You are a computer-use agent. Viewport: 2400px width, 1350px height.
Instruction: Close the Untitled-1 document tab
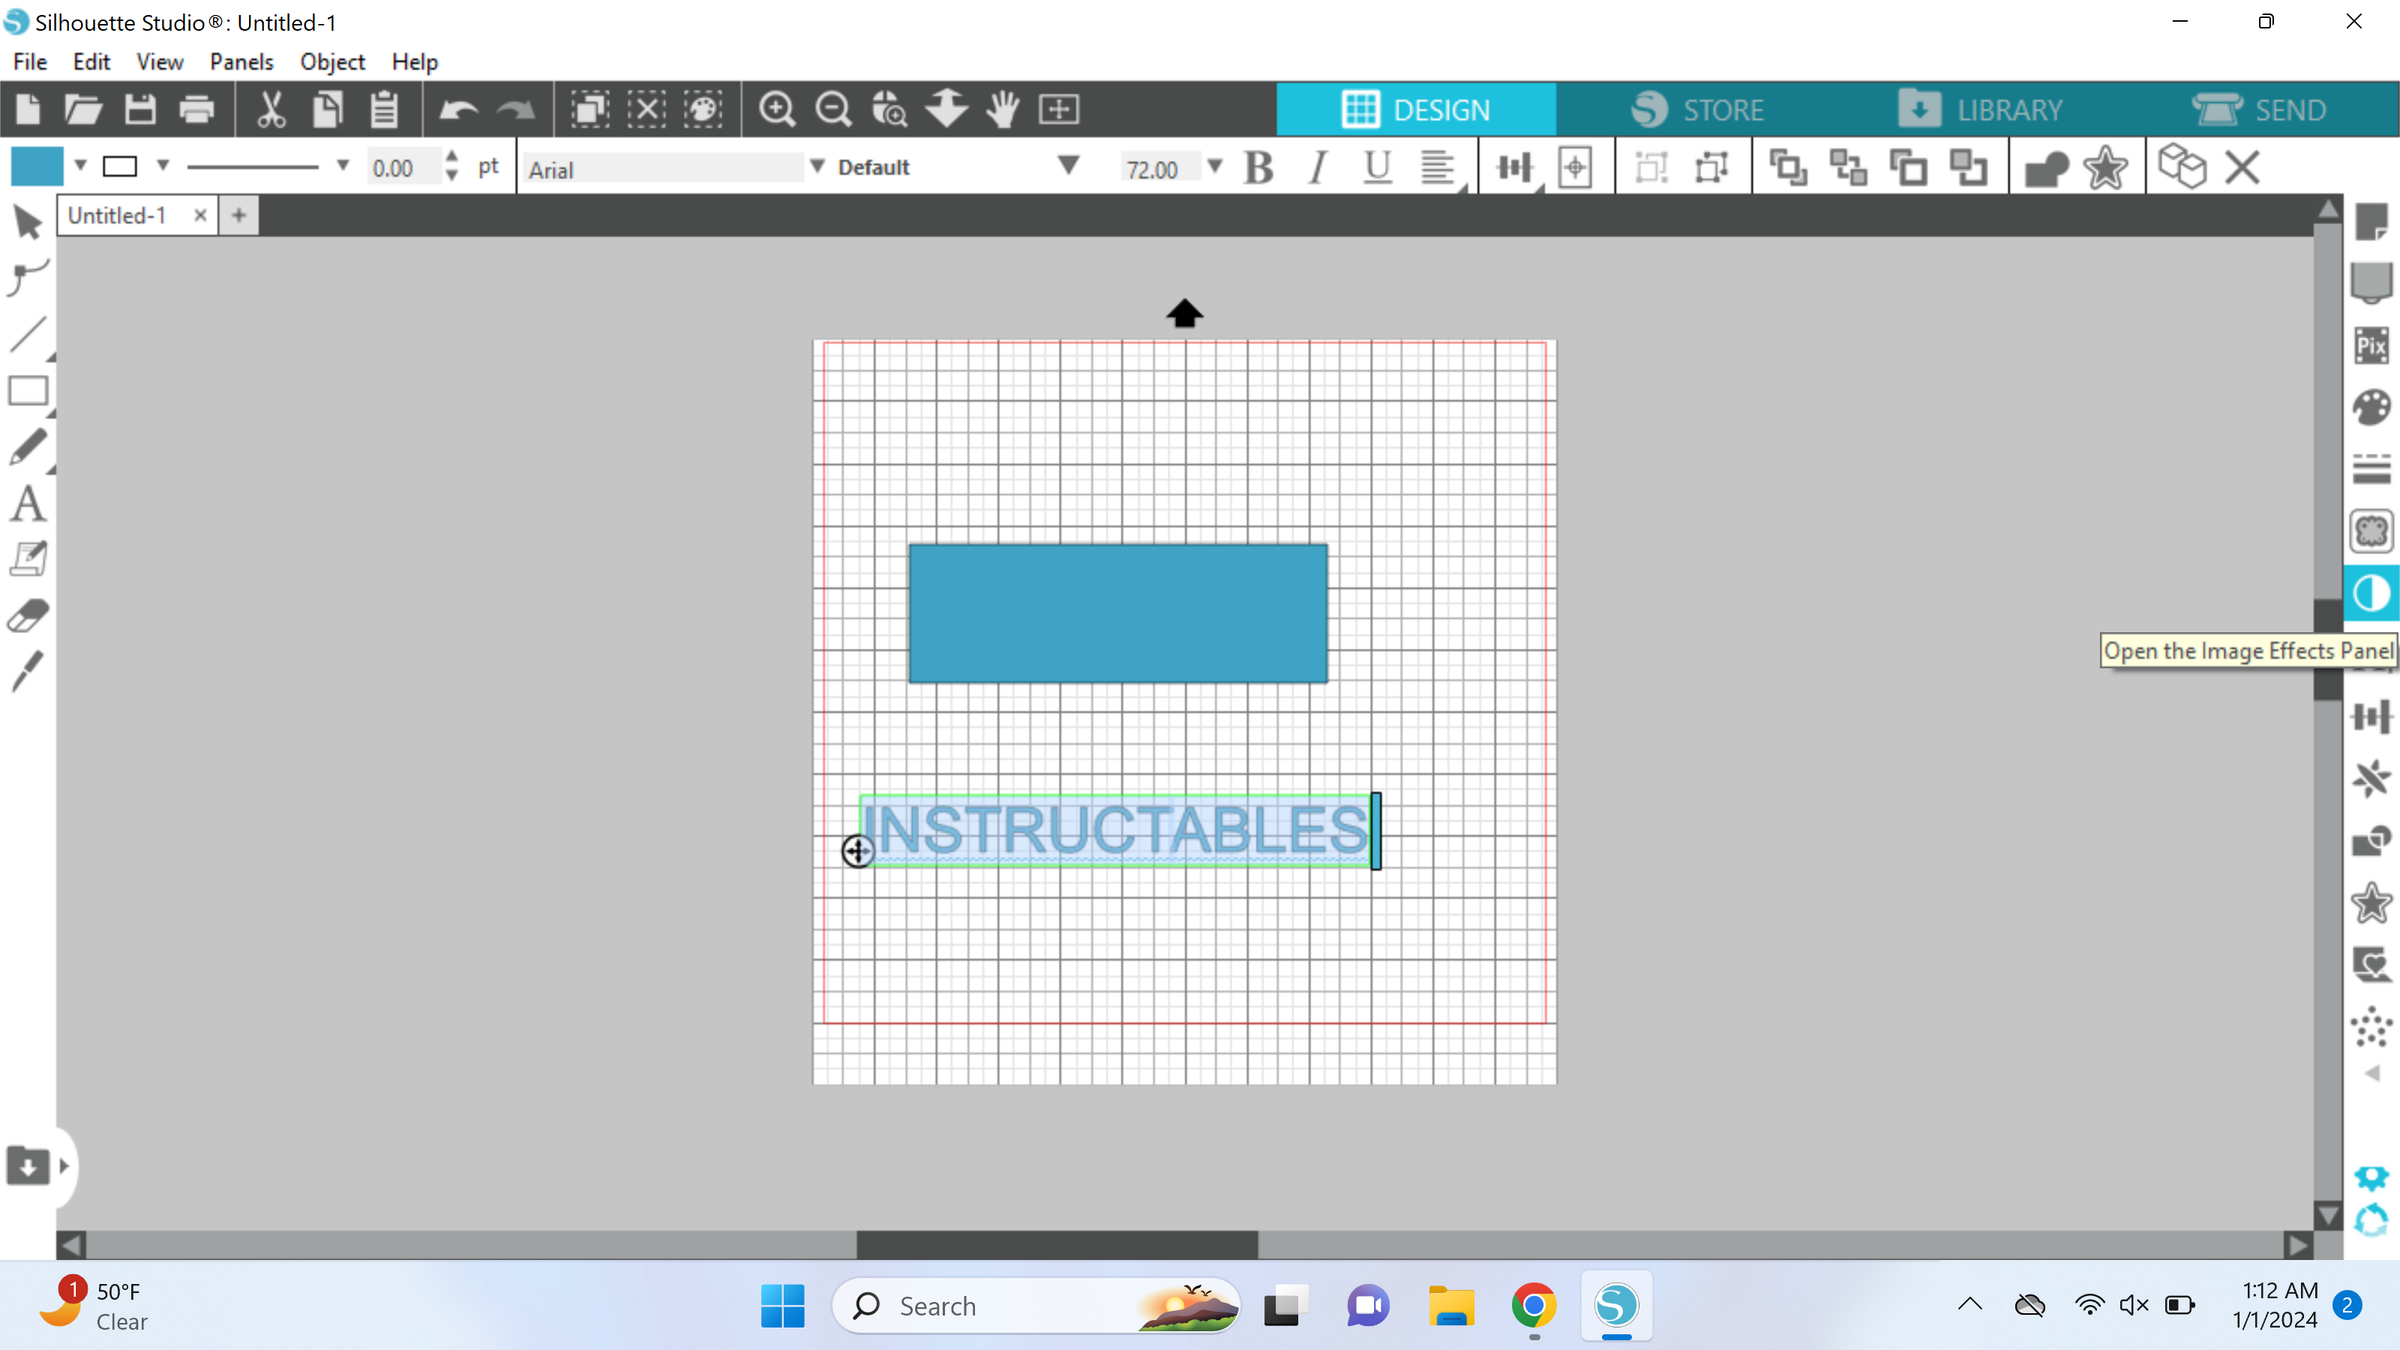pyautogui.click(x=200, y=215)
